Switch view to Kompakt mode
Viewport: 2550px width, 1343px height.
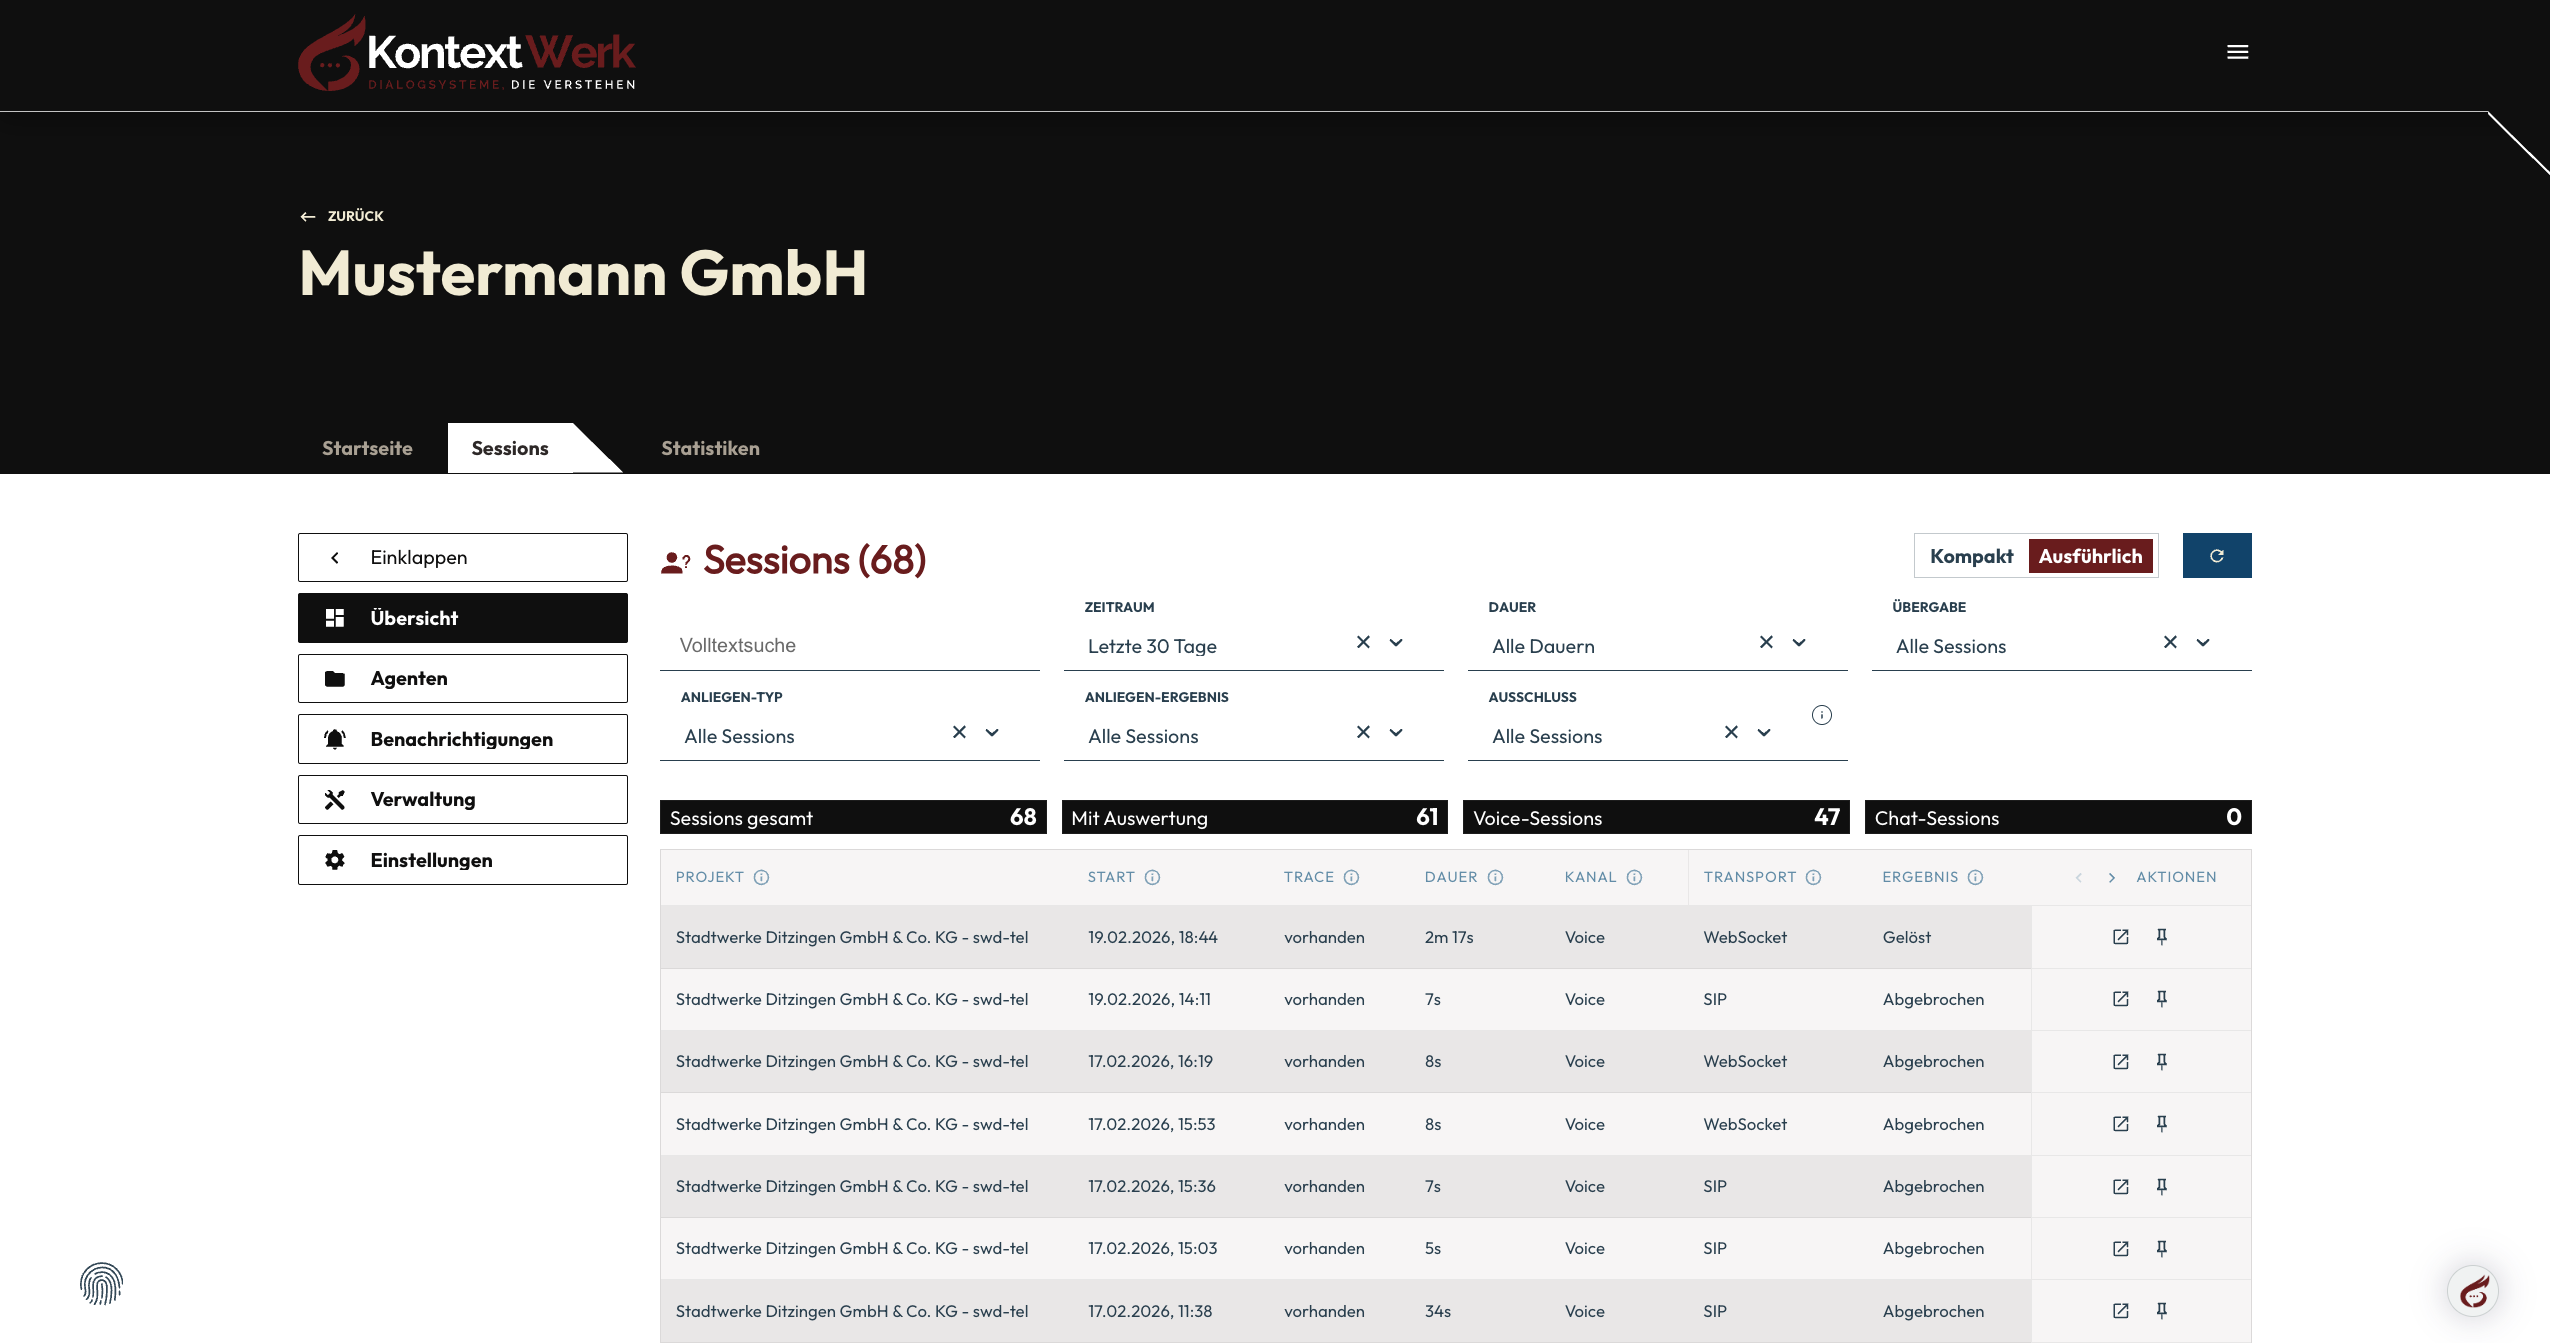1969,556
